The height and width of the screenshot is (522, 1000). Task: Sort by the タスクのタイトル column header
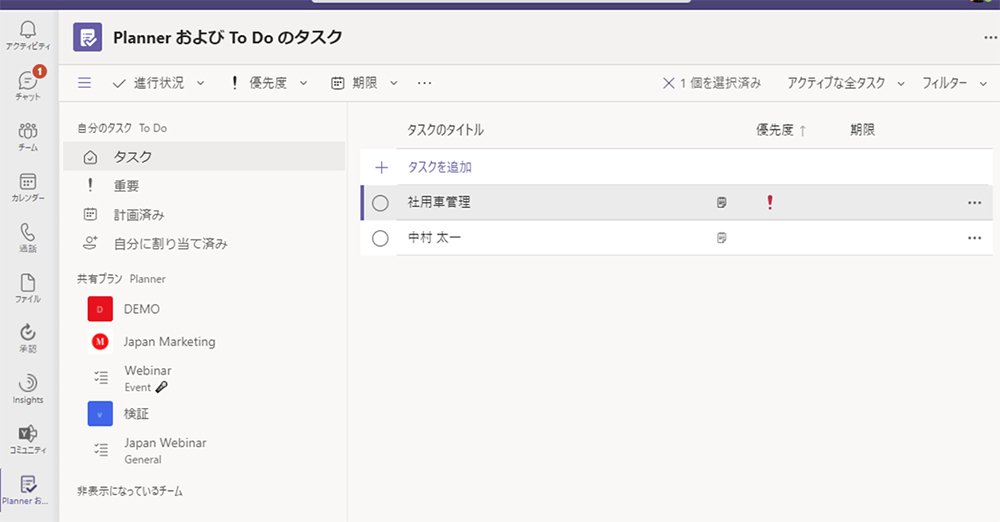(445, 130)
